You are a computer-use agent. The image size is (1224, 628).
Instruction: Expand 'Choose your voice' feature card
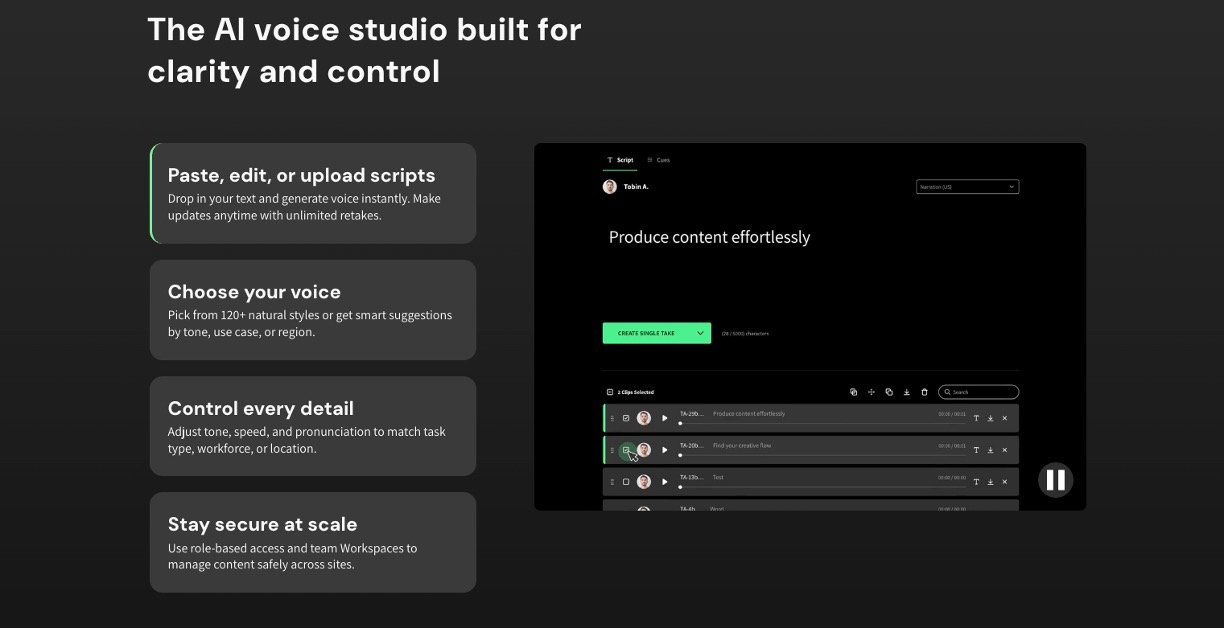pyautogui.click(x=313, y=310)
